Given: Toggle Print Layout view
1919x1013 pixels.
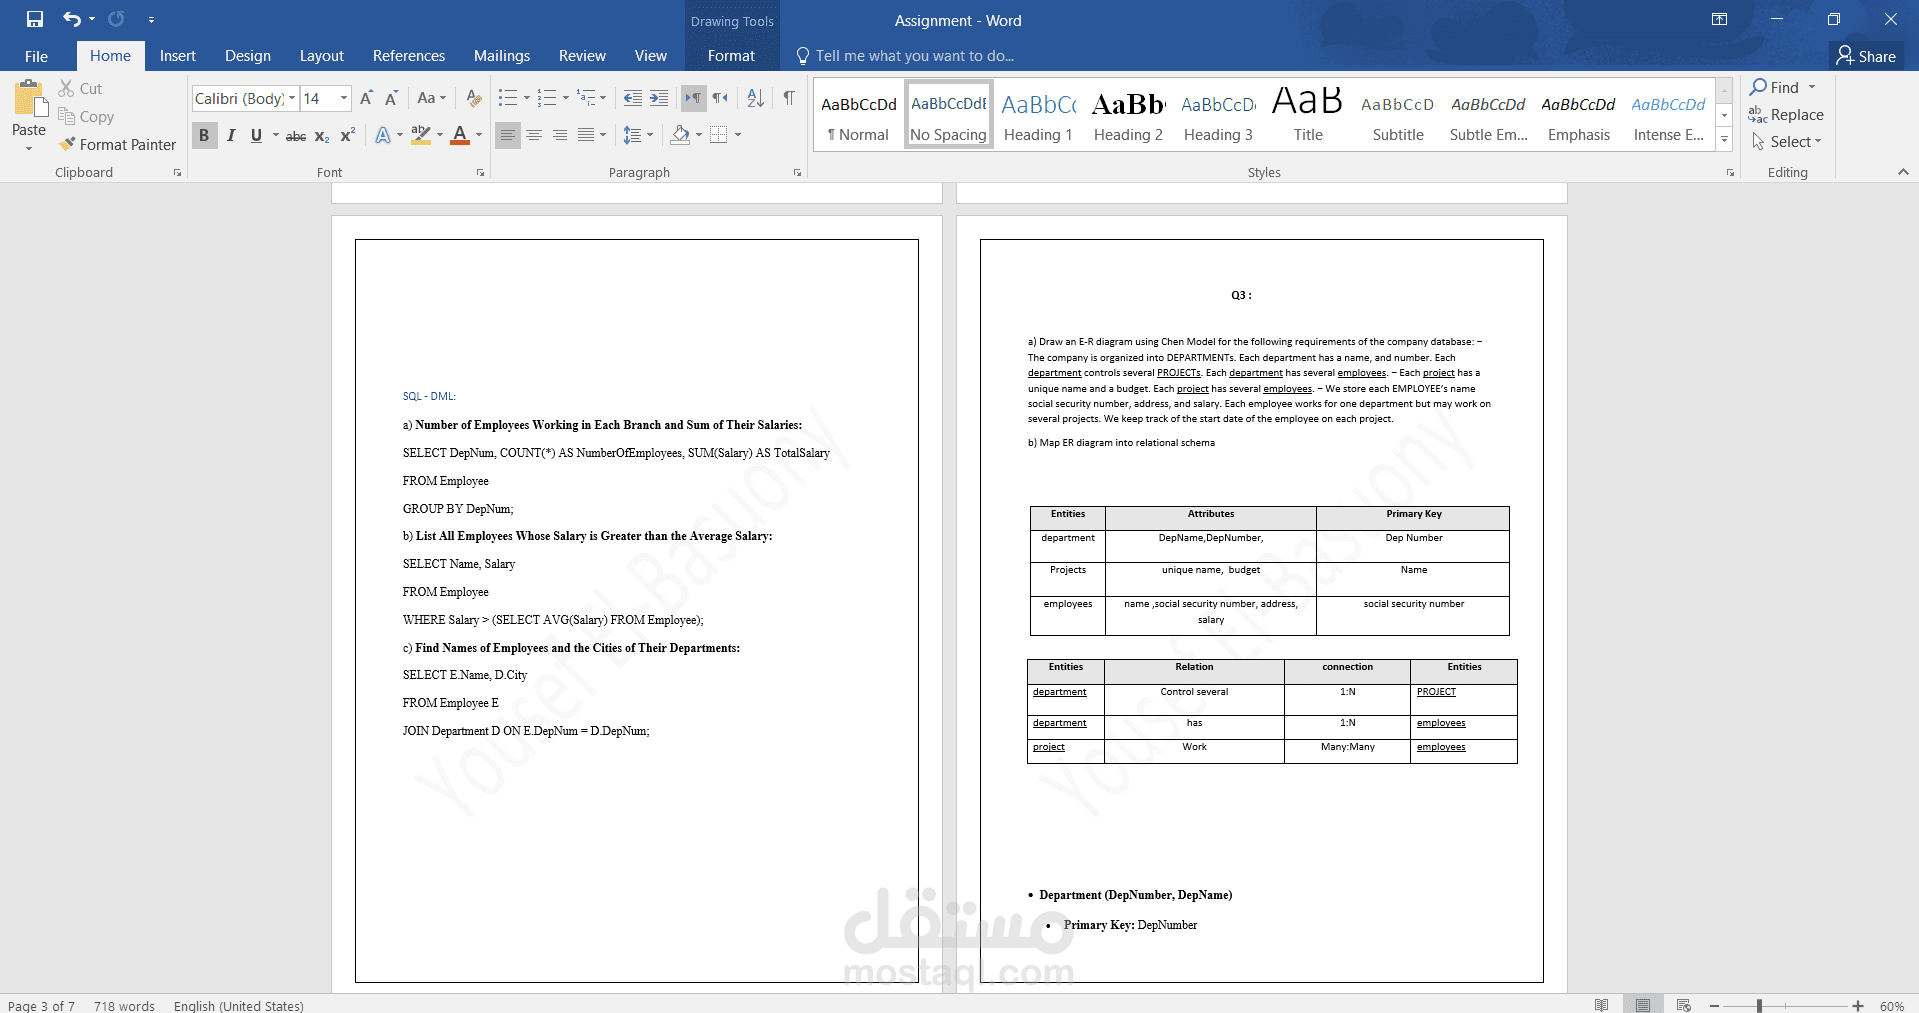Looking at the screenshot, I should pos(1643,1005).
